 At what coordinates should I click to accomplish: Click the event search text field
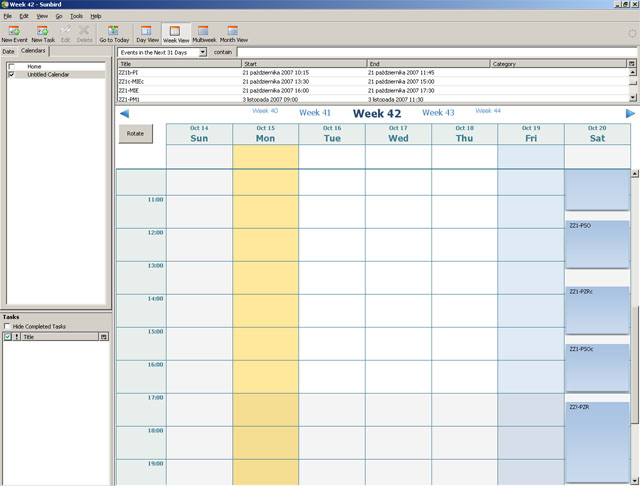[436, 51]
